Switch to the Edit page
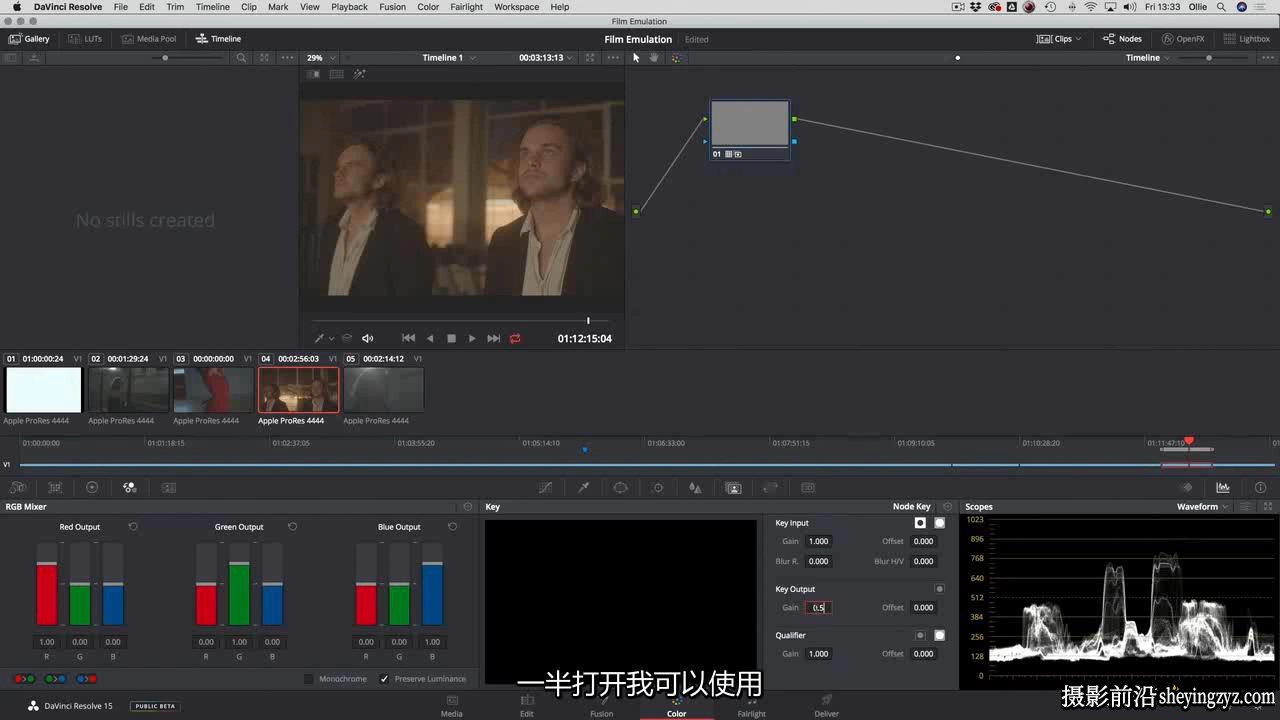Viewport: 1280px width, 720px height. click(x=527, y=706)
